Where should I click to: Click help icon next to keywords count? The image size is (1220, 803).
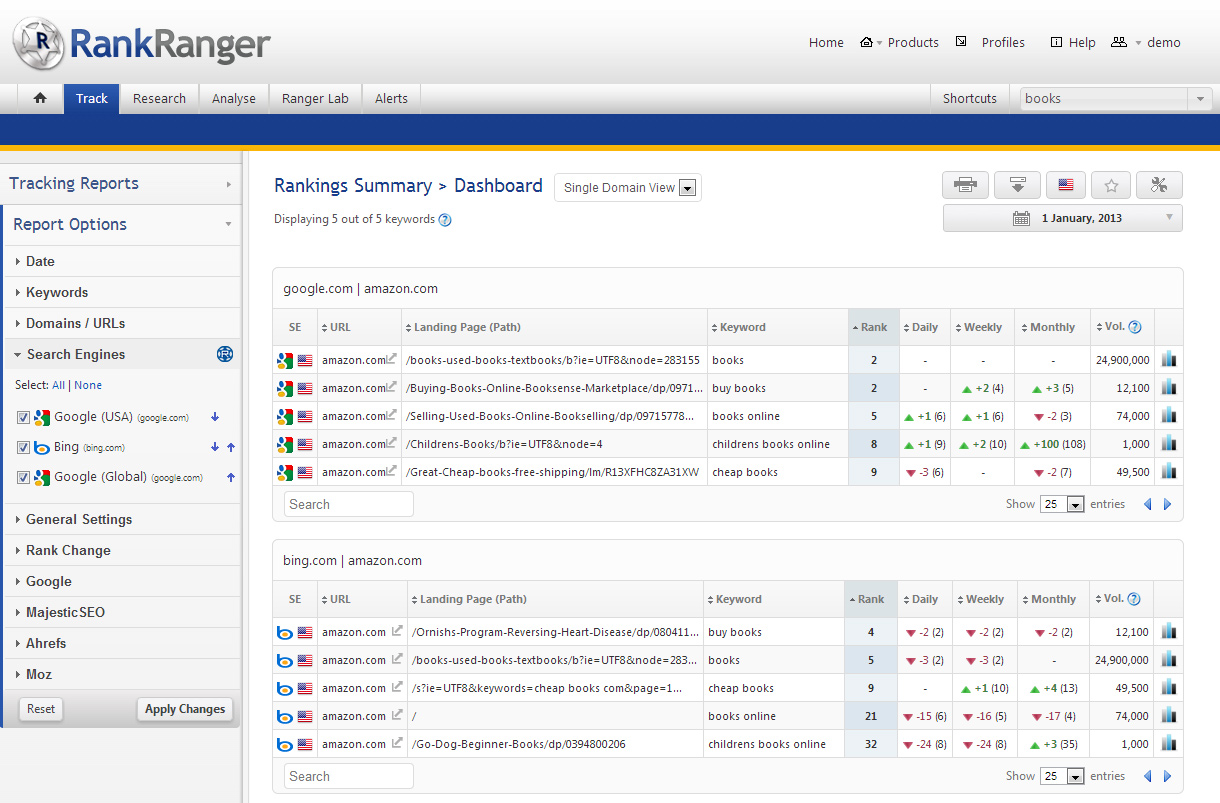click(x=445, y=220)
